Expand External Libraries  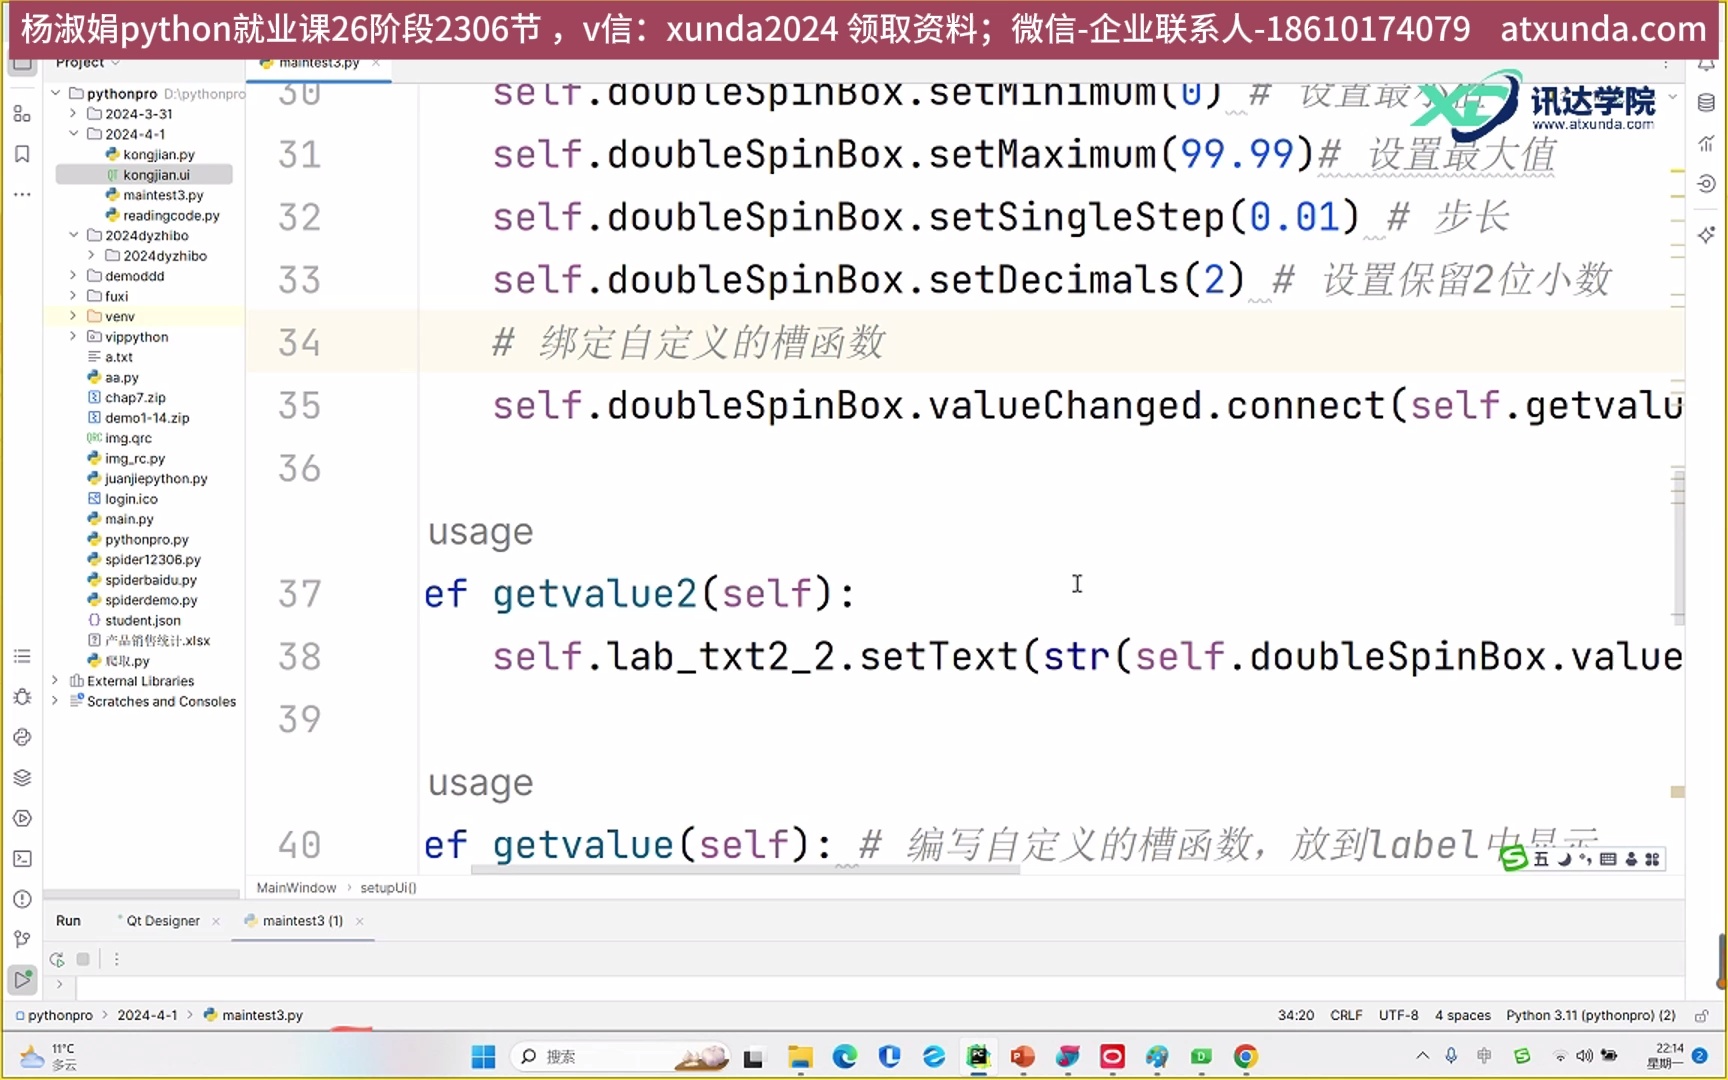[x=54, y=681]
